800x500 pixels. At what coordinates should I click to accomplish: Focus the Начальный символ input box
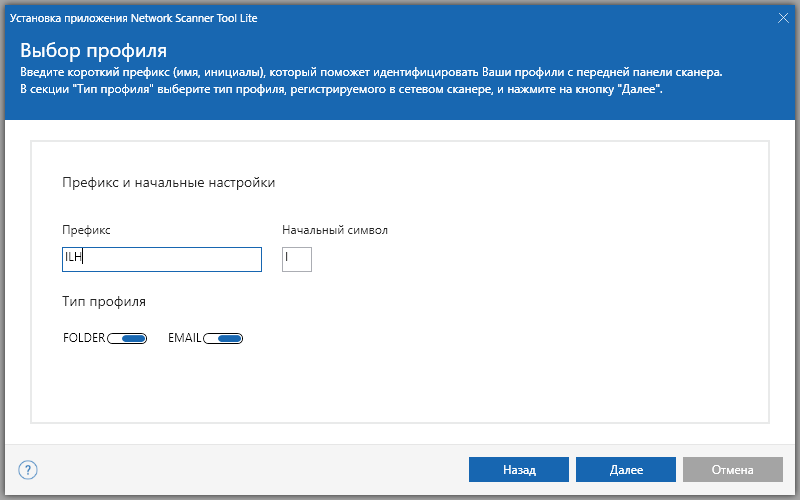pos(297,259)
